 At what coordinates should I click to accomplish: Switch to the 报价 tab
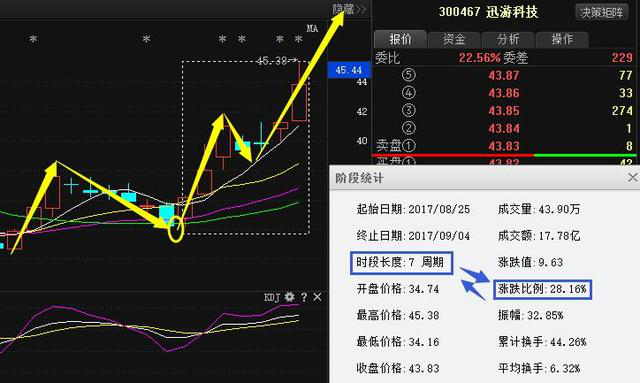[x=400, y=39]
